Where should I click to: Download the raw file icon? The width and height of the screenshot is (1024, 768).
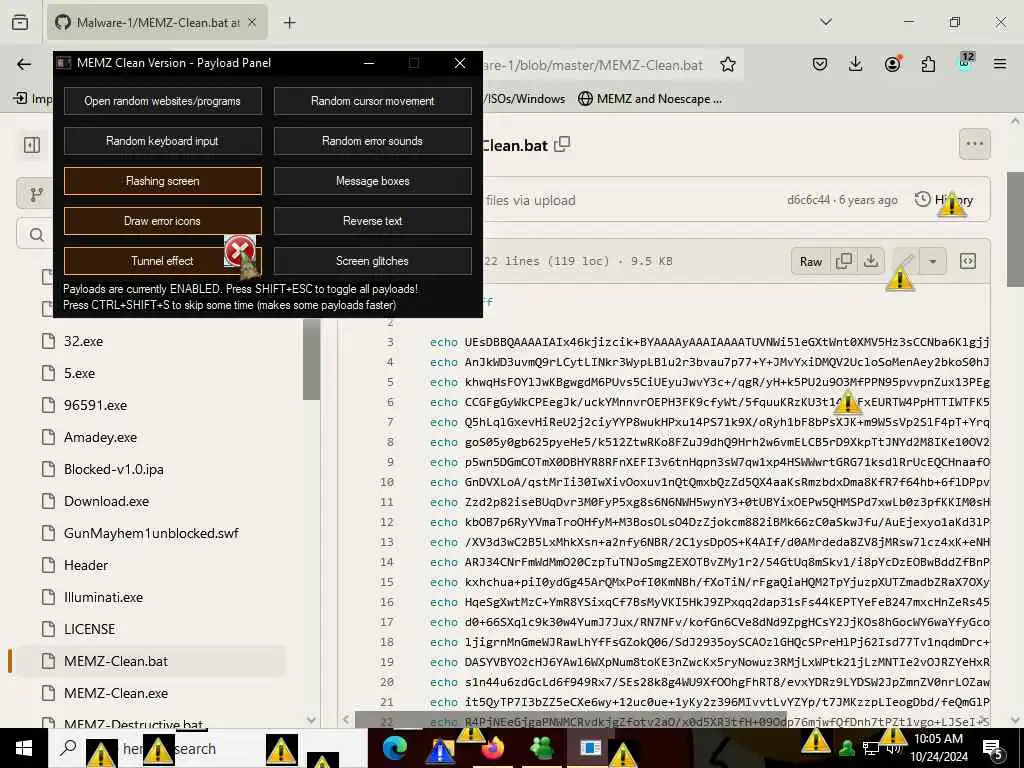pyautogui.click(x=871, y=261)
